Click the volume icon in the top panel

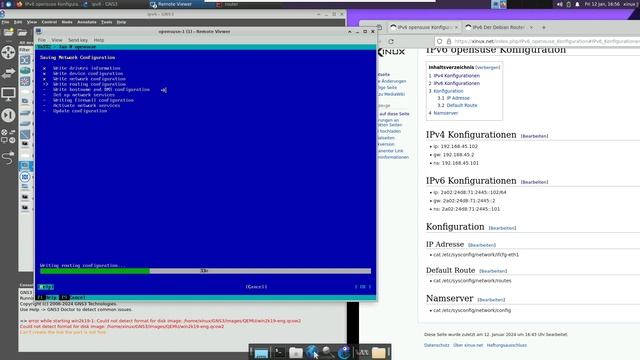(x=559, y=4)
